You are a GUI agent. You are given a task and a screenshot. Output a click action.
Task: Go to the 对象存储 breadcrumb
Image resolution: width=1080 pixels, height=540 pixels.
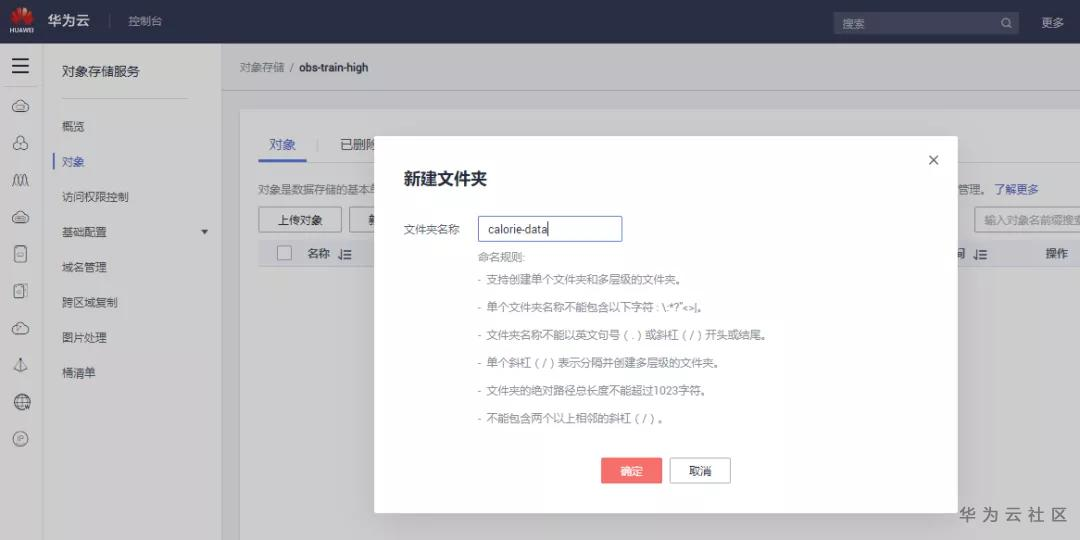(262, 68)
